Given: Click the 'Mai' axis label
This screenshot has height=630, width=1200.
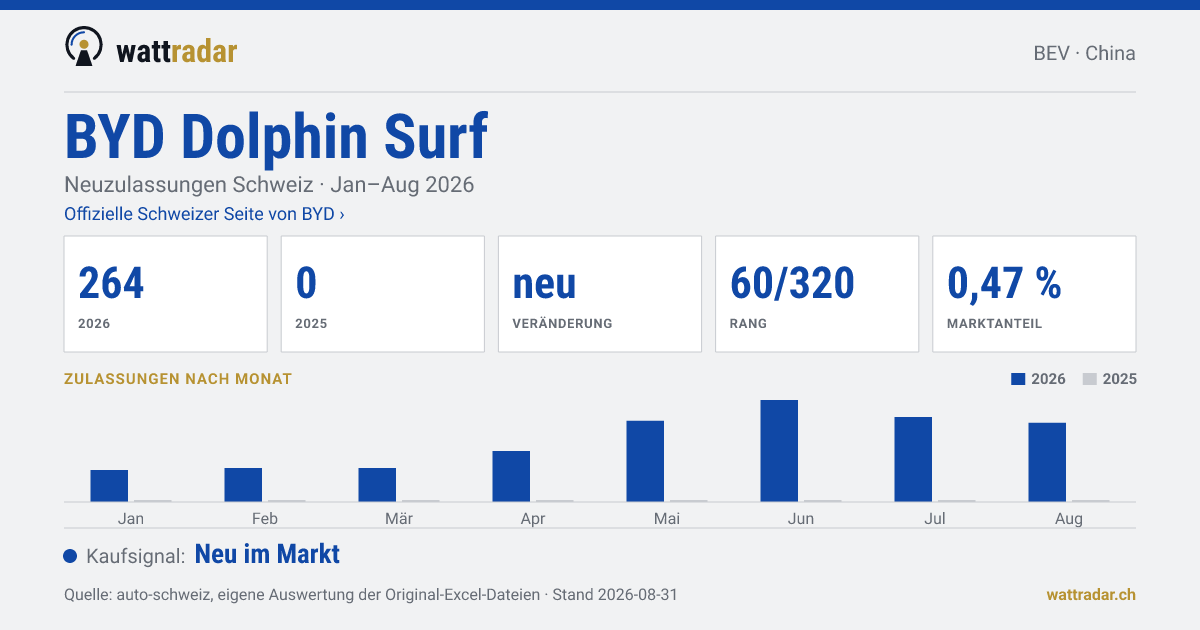Looking at the screenshot, I should tap(667, 518).
